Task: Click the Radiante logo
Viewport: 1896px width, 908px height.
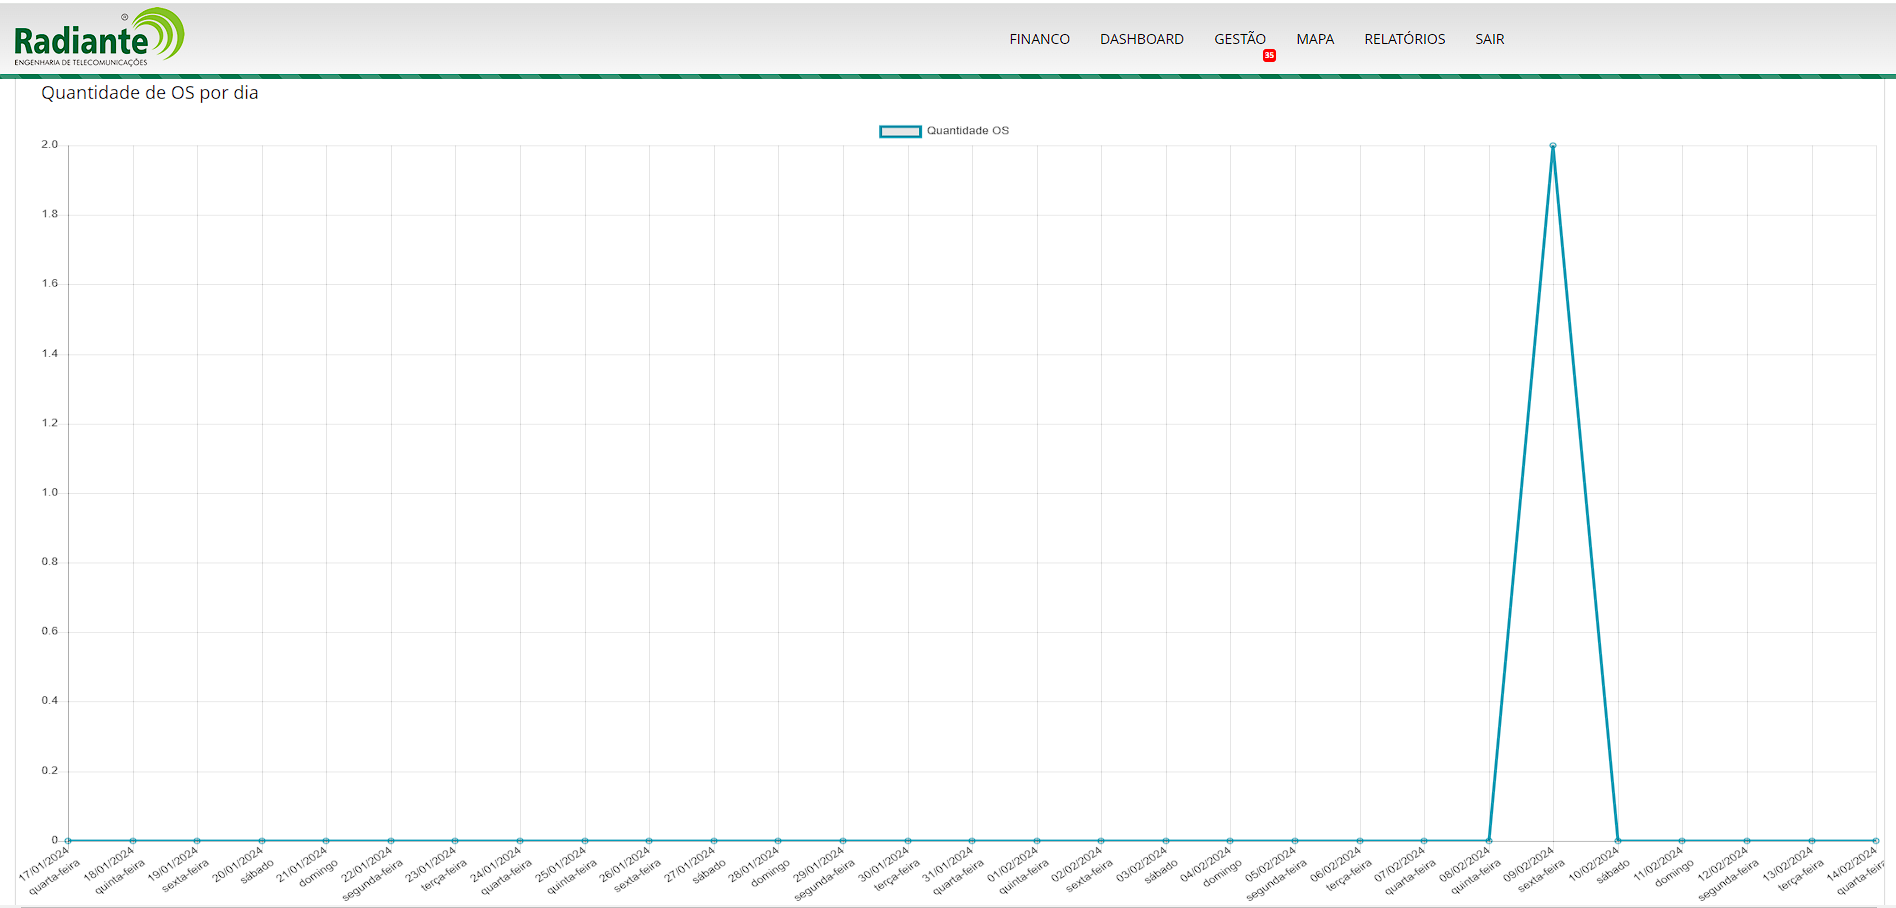Action: coord(98,38)
